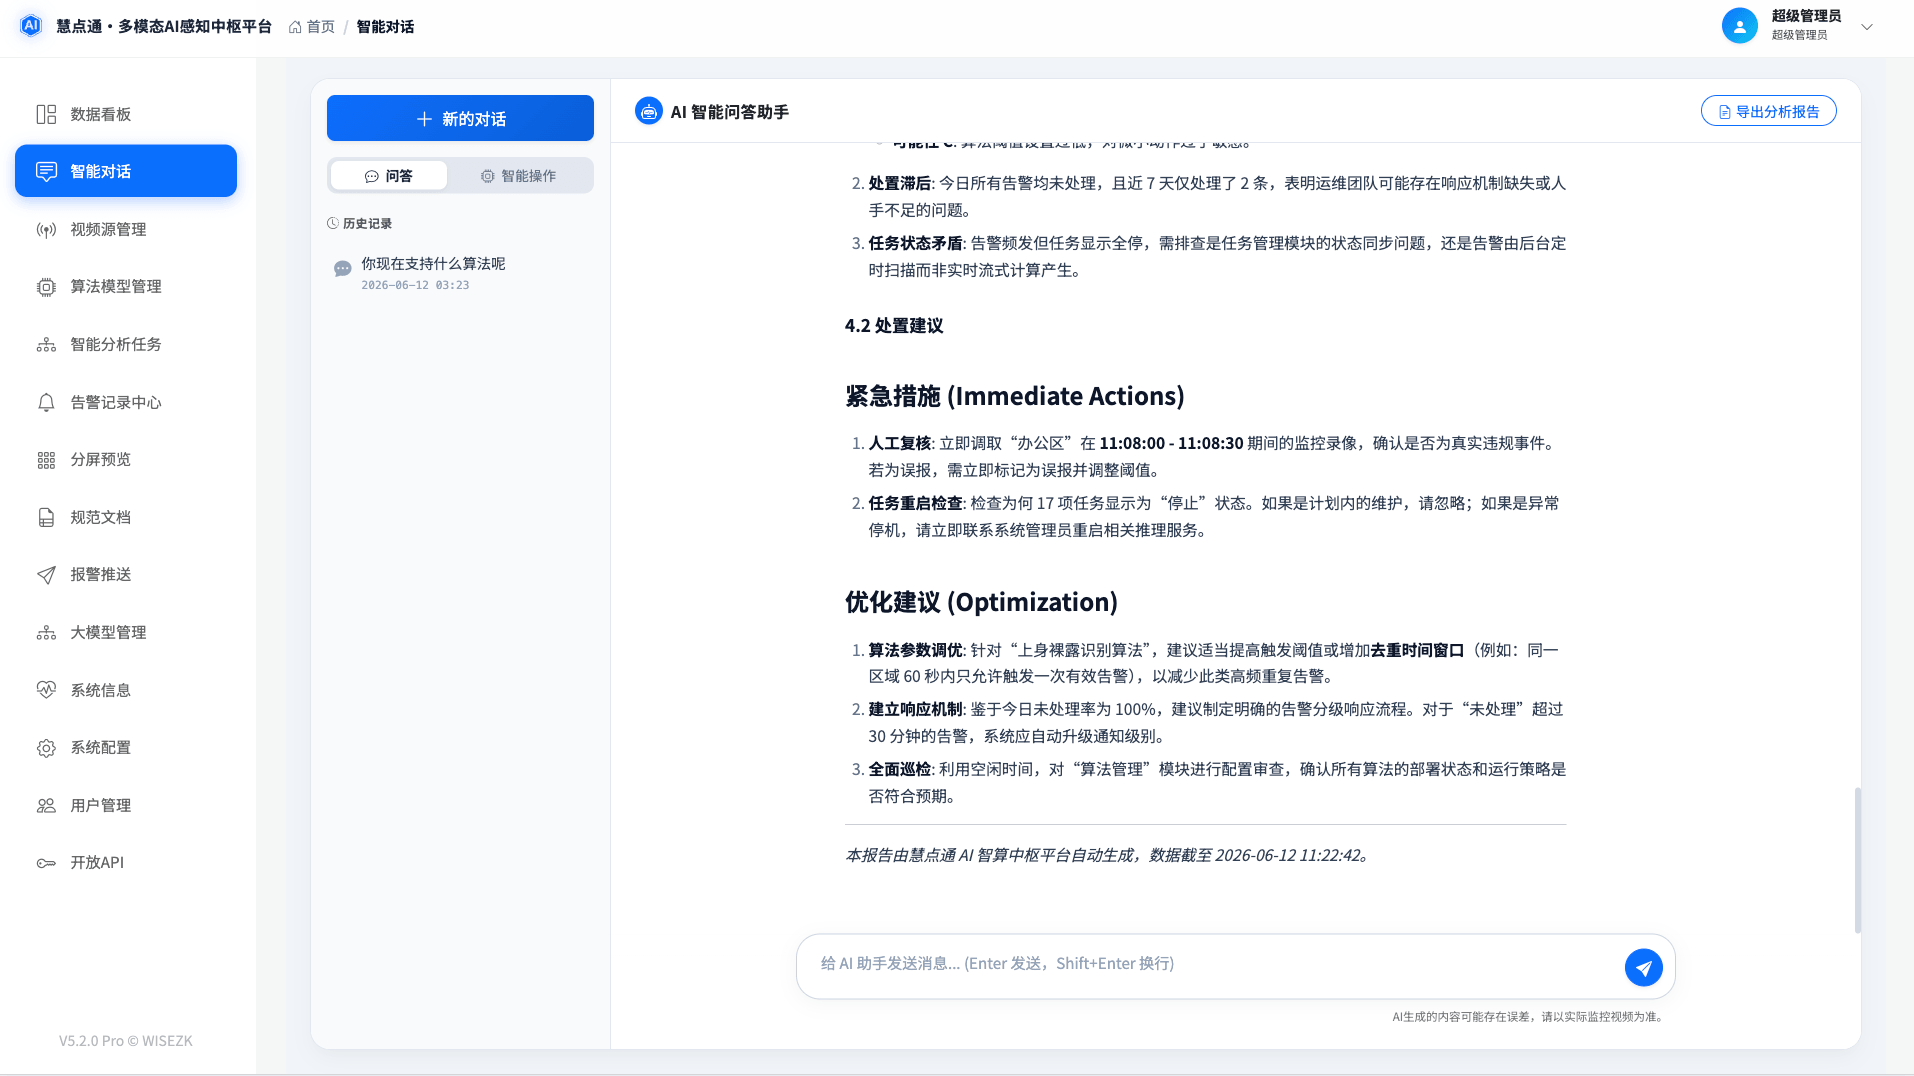Click the plus icon on 新的对话

(424, 119)
